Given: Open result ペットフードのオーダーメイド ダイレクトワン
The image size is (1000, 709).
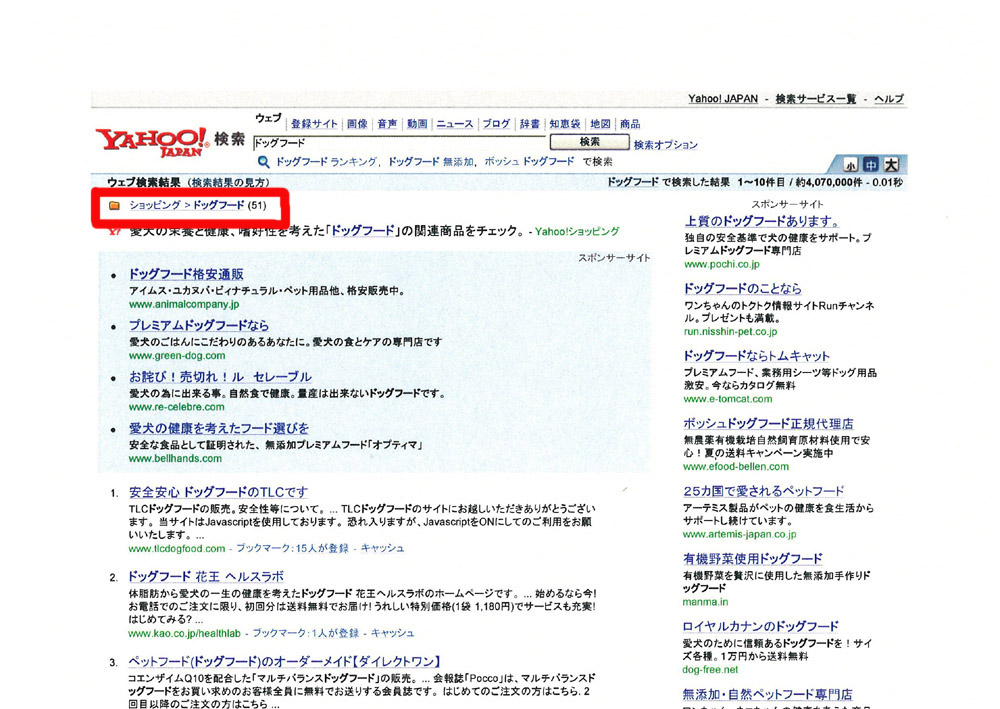Looking at the screenshot, I should [x=284, y=661].
